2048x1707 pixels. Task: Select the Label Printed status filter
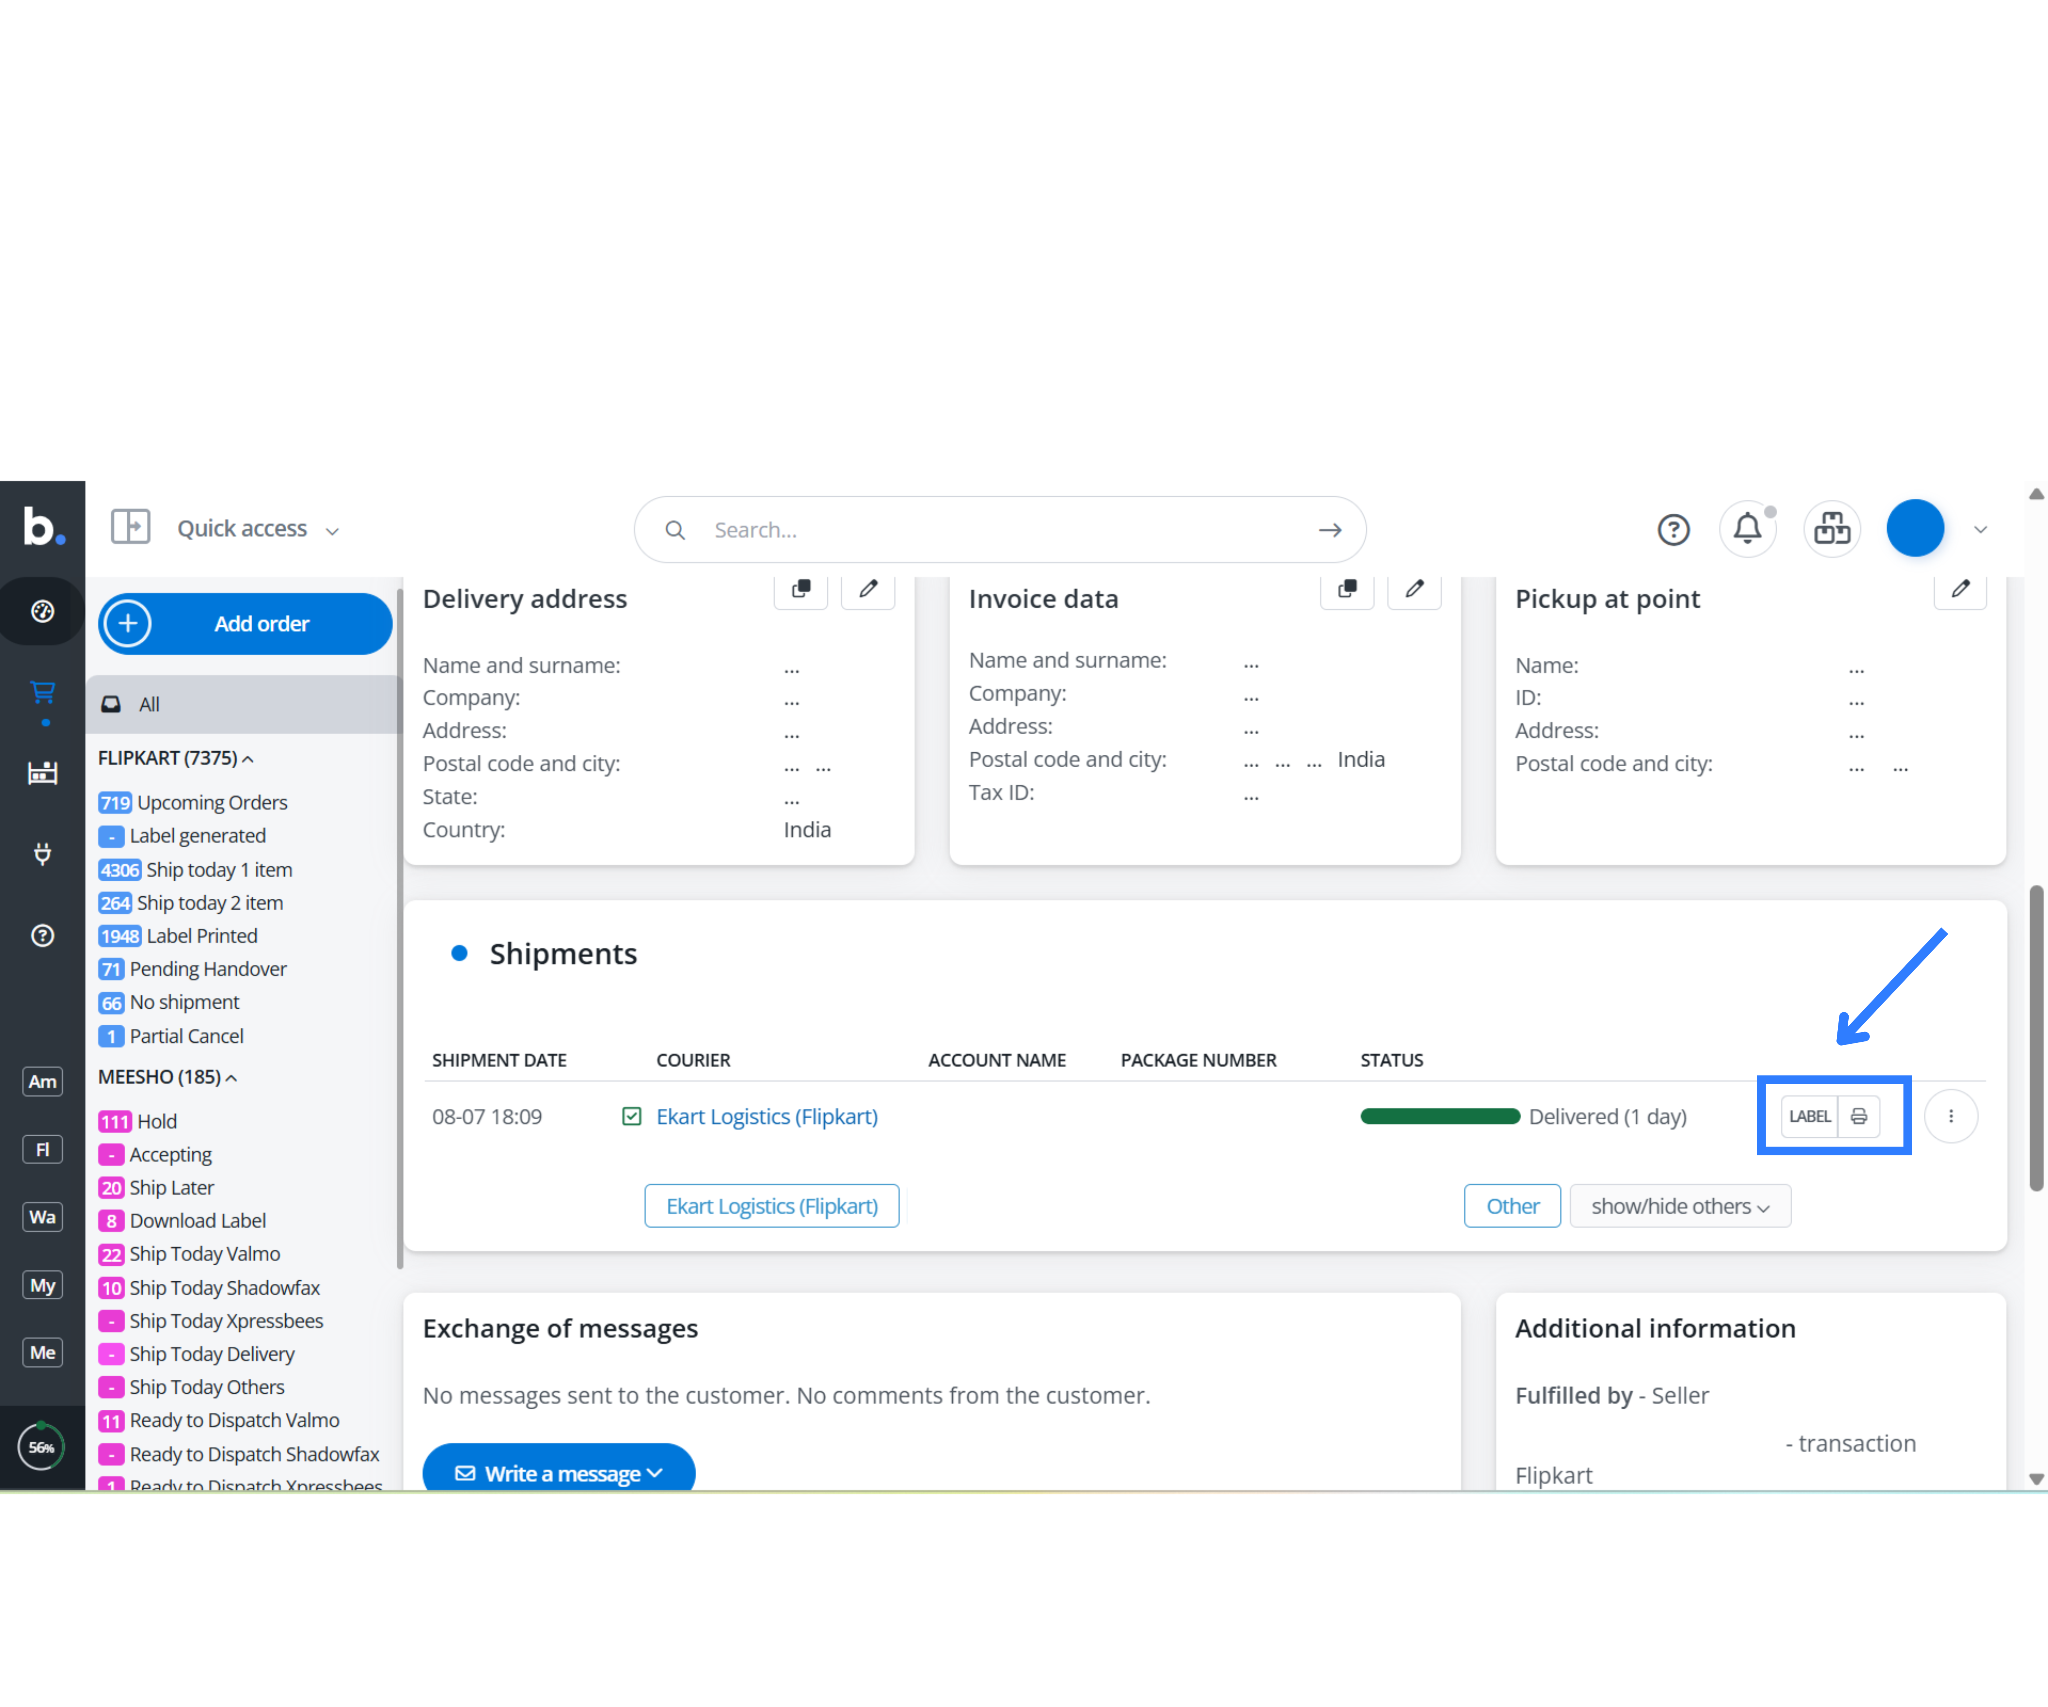point(201,936)
